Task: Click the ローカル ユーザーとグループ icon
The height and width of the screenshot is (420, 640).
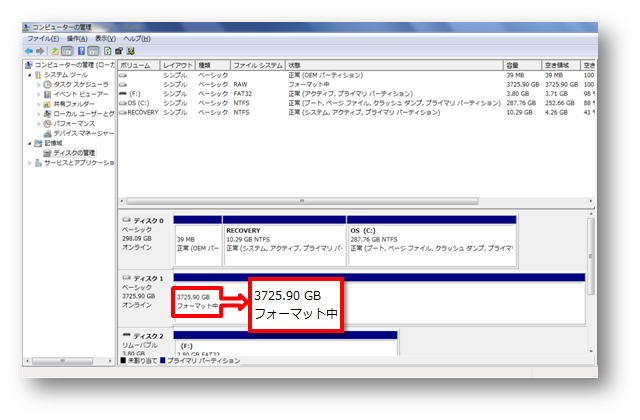Action: click(47, 114)
